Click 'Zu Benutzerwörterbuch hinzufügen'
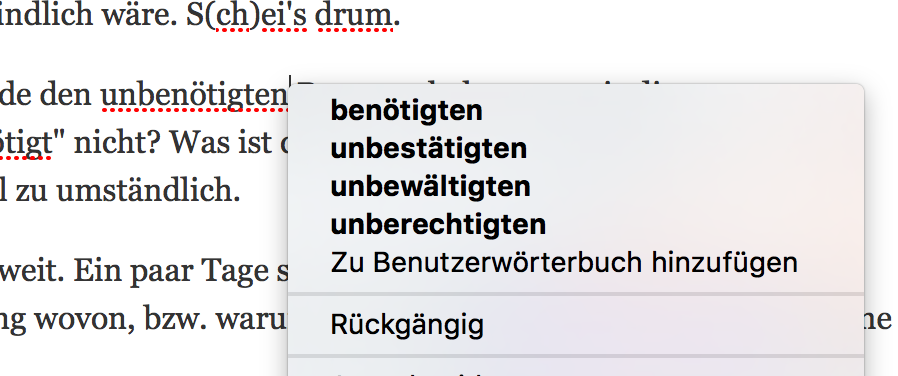This screenshot has width=898, height=376. click(564, 263)
